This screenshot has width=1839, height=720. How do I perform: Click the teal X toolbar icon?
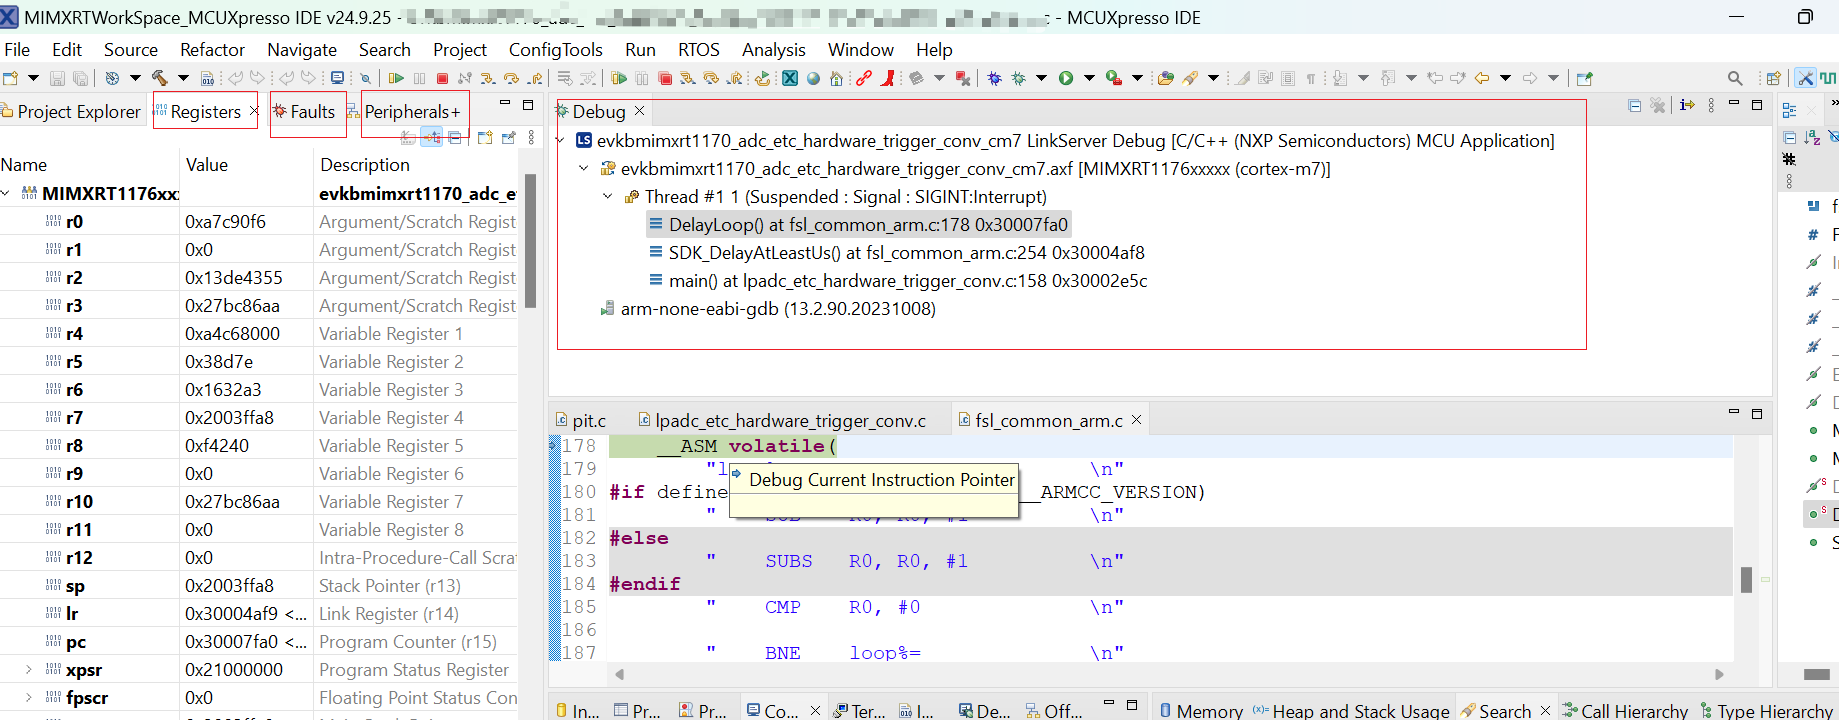pyautogui.click(x=790, y=78)
